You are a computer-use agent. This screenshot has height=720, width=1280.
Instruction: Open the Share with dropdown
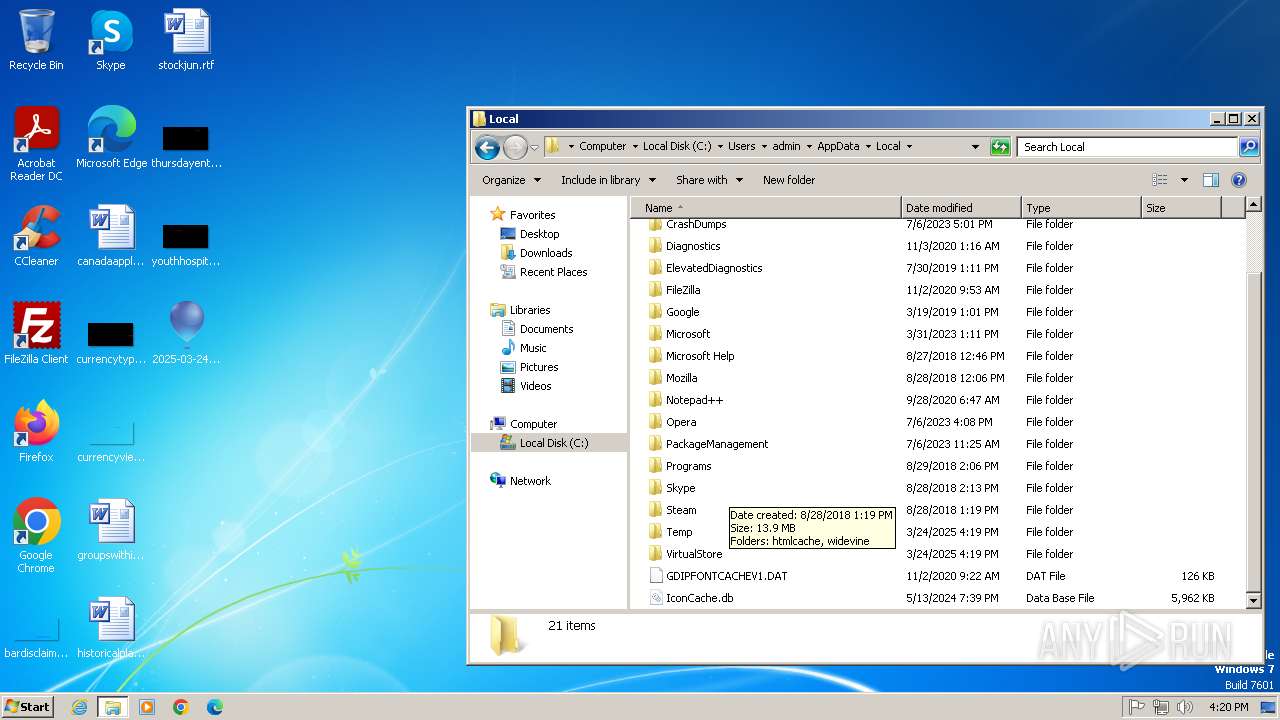pos(709,180)
